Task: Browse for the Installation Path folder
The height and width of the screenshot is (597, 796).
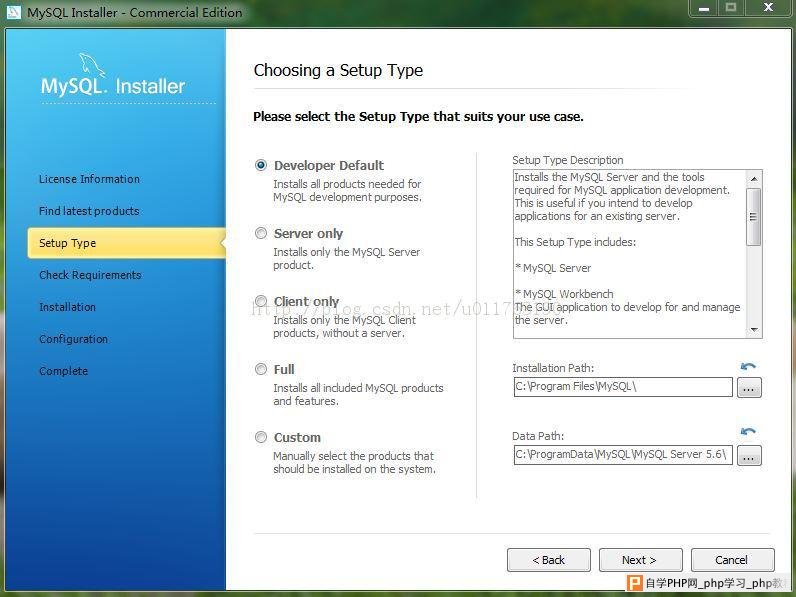Action: 749,388
